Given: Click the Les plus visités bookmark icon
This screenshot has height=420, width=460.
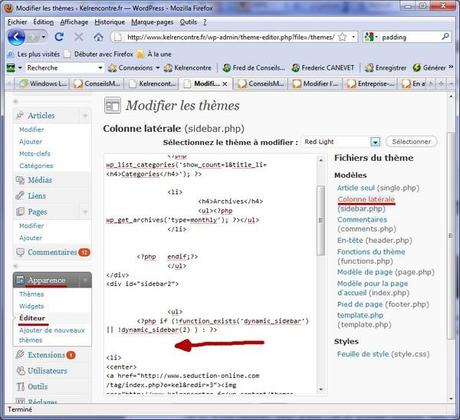Looking at the screenshot, I should 11,54.
